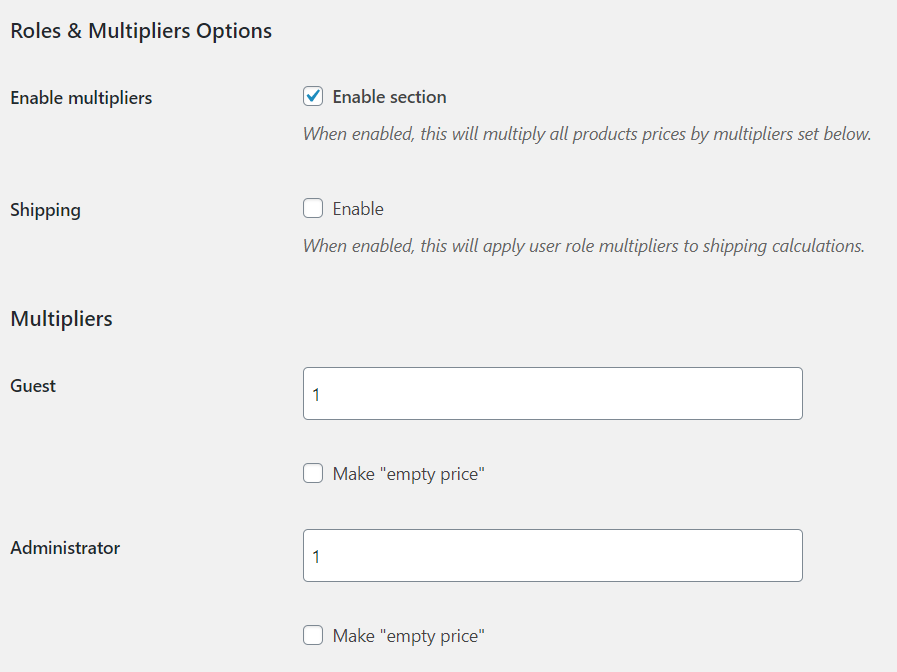This screenshot has height=672, width=897.
Task: Check Guest's Make "empty price" box
Action: point(313,473)
